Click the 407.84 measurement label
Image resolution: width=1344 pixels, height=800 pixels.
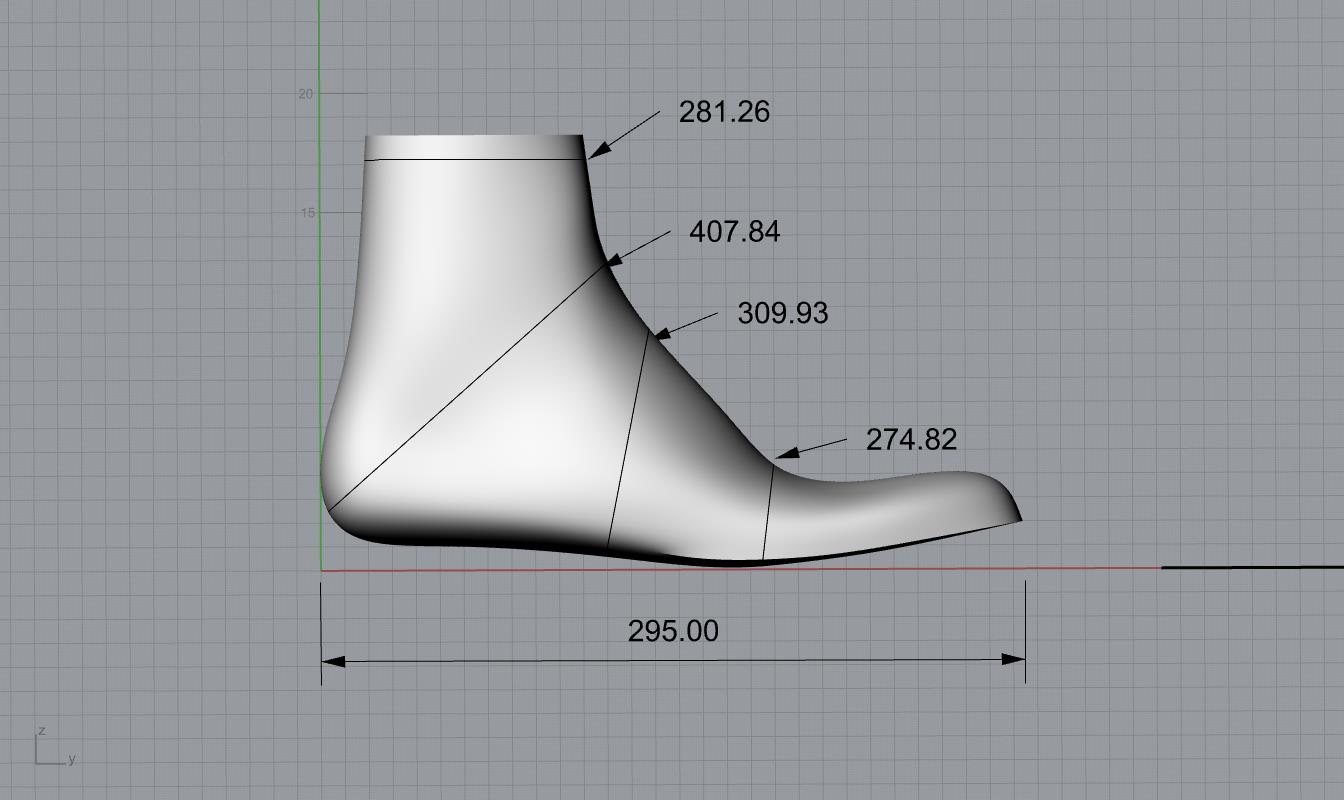tap(734, 232)
